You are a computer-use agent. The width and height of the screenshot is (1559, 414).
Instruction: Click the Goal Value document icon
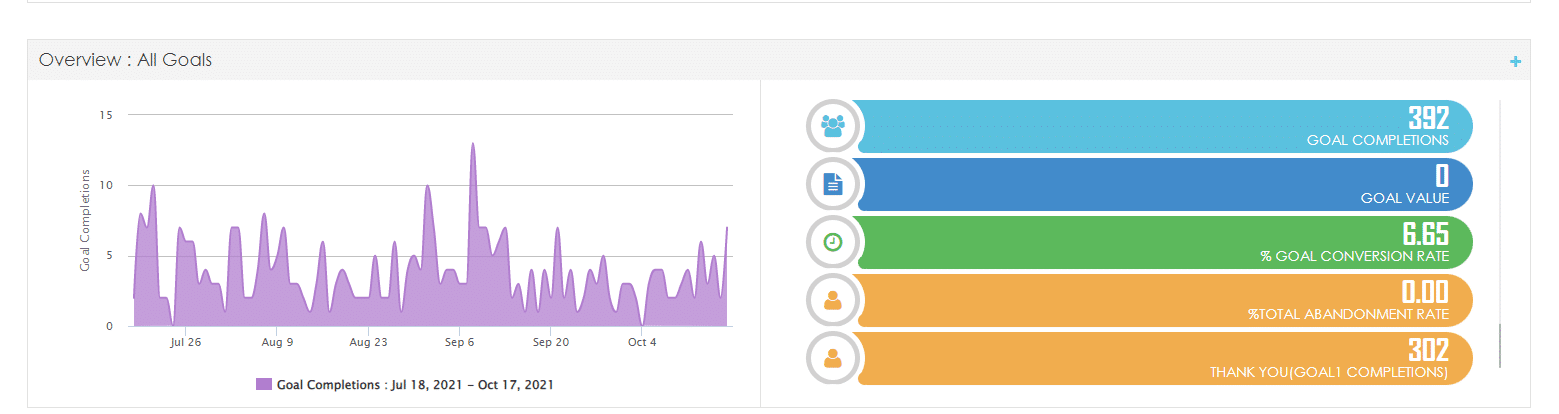tap(833, 184)
